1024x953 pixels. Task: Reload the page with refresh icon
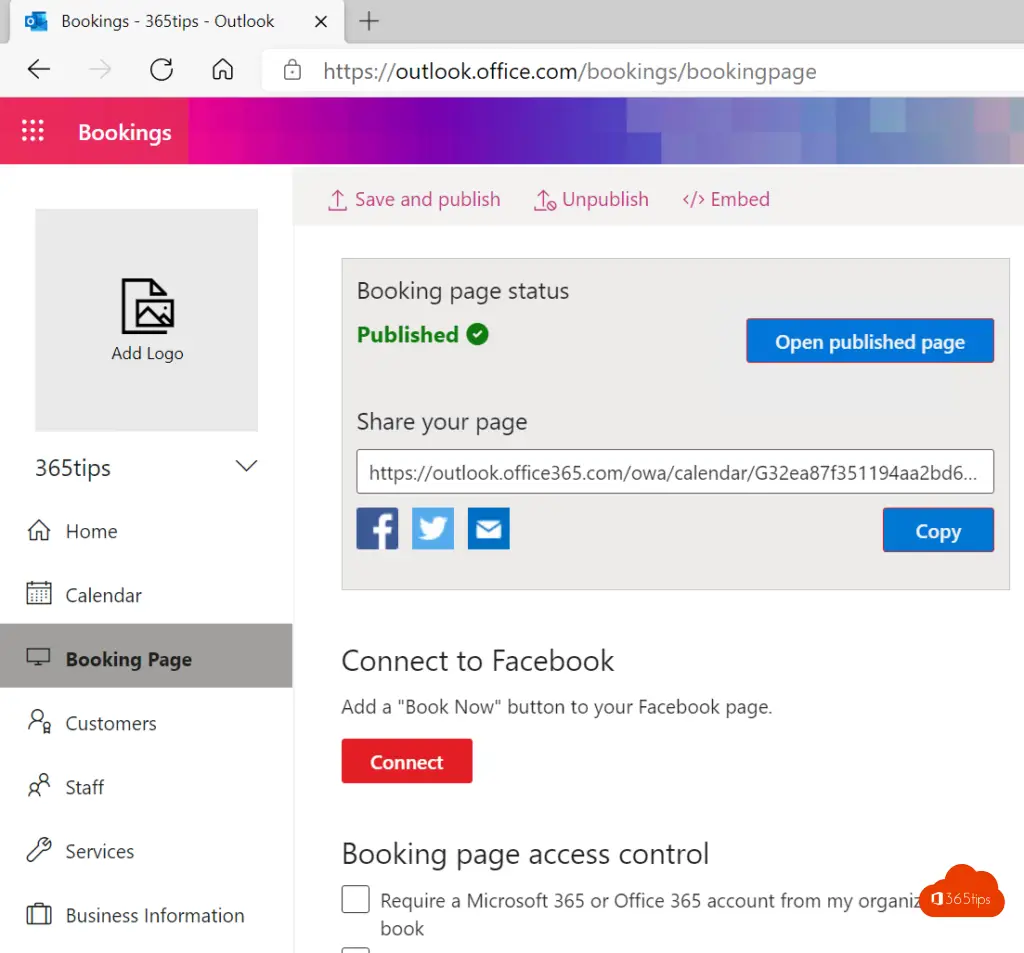pyautogui.click(x=161, y=69)
